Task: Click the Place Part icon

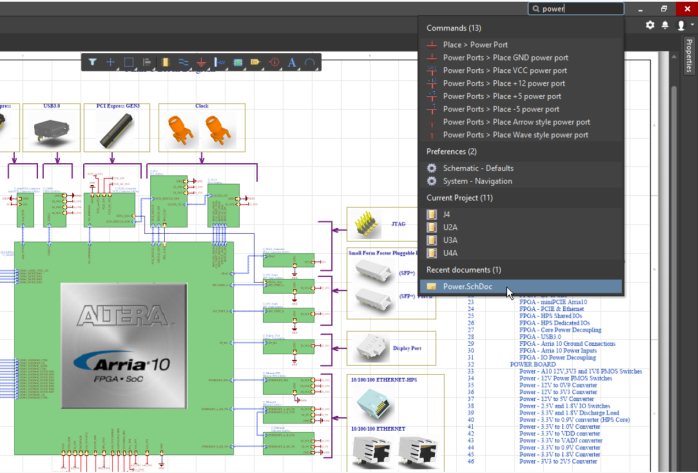Action: (x=165, y=62)
